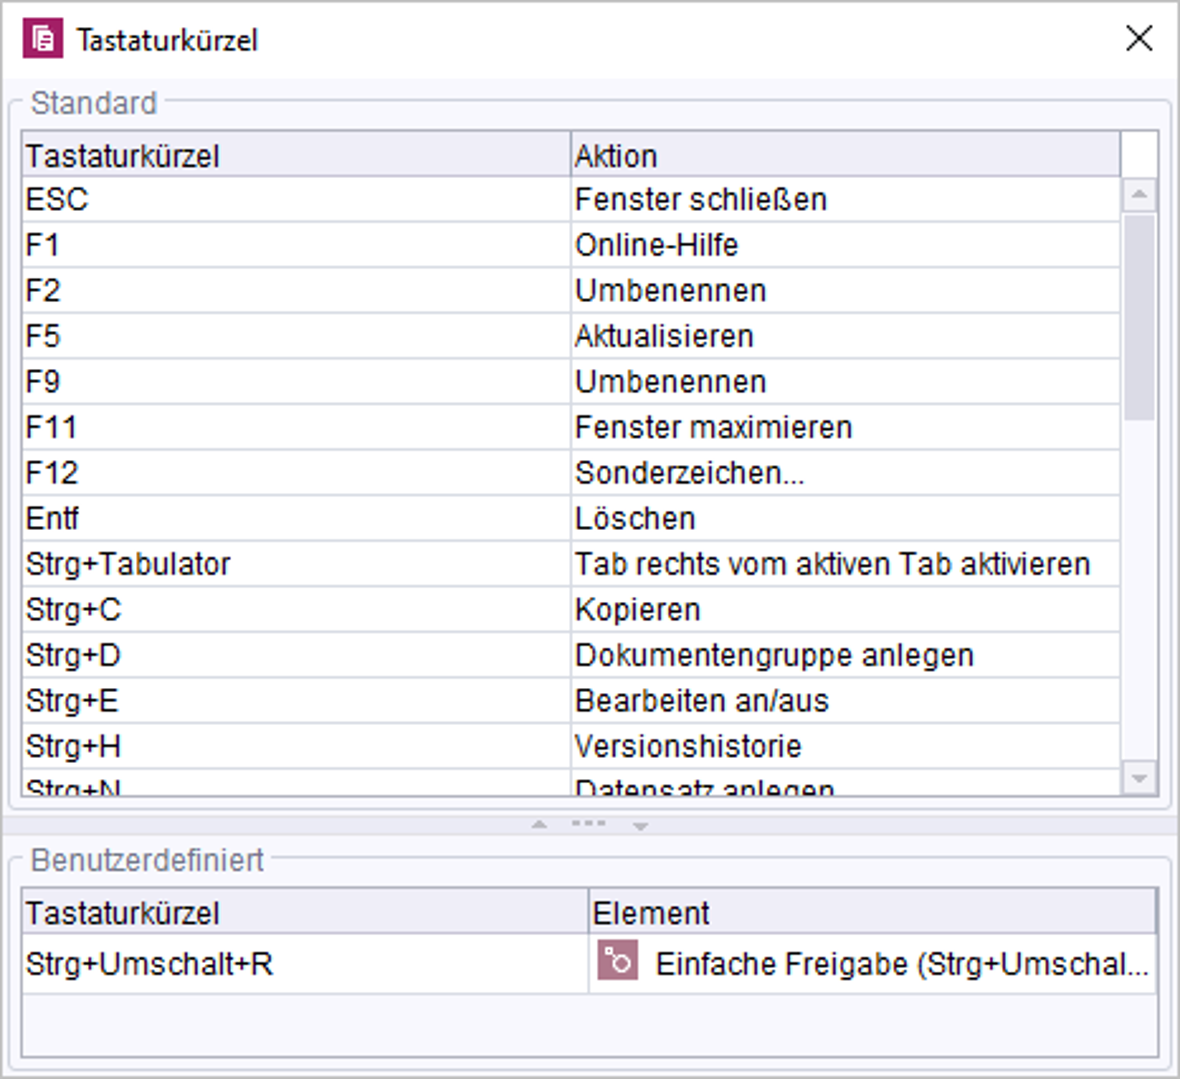Select the Umbenennen action in F9 row
The height and width of the screenshot is (1079, 1180).
pos(846,381)
